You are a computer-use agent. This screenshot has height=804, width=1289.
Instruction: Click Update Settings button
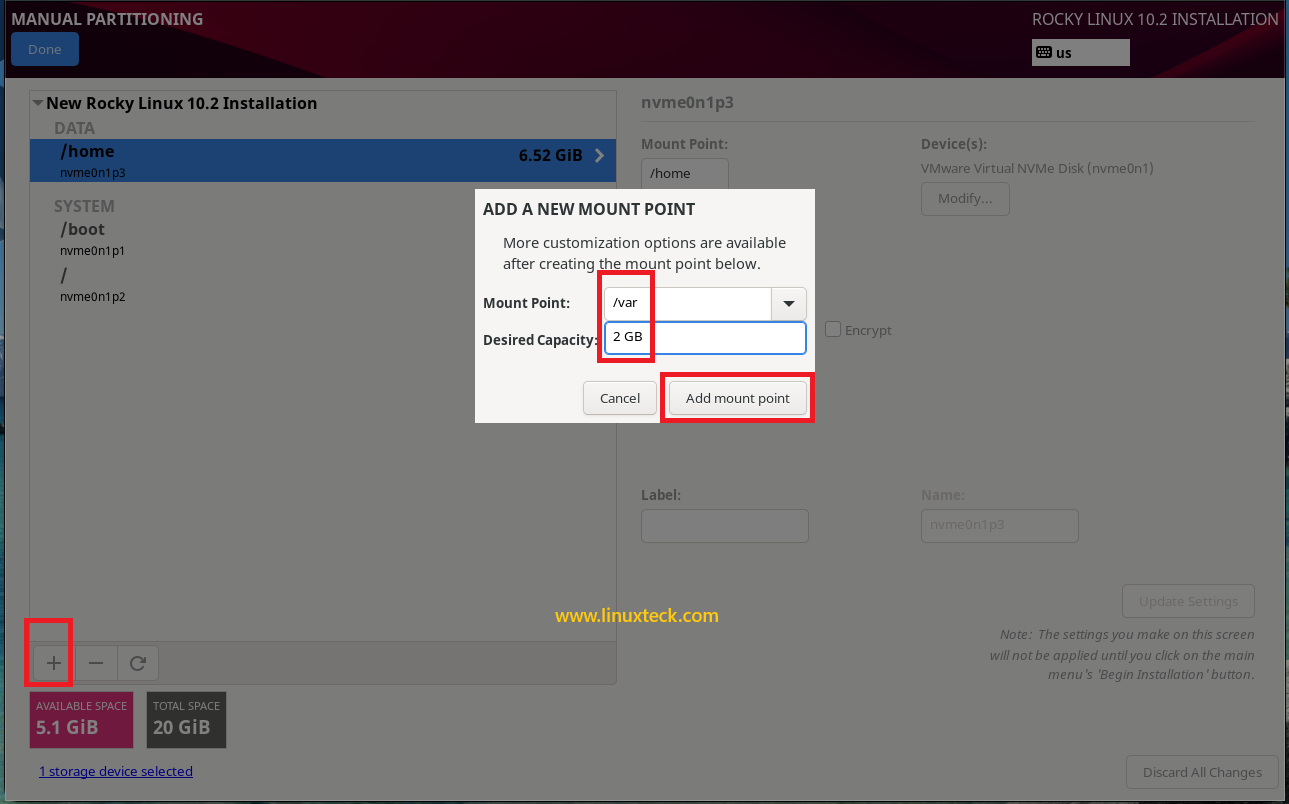(1189, 601)
